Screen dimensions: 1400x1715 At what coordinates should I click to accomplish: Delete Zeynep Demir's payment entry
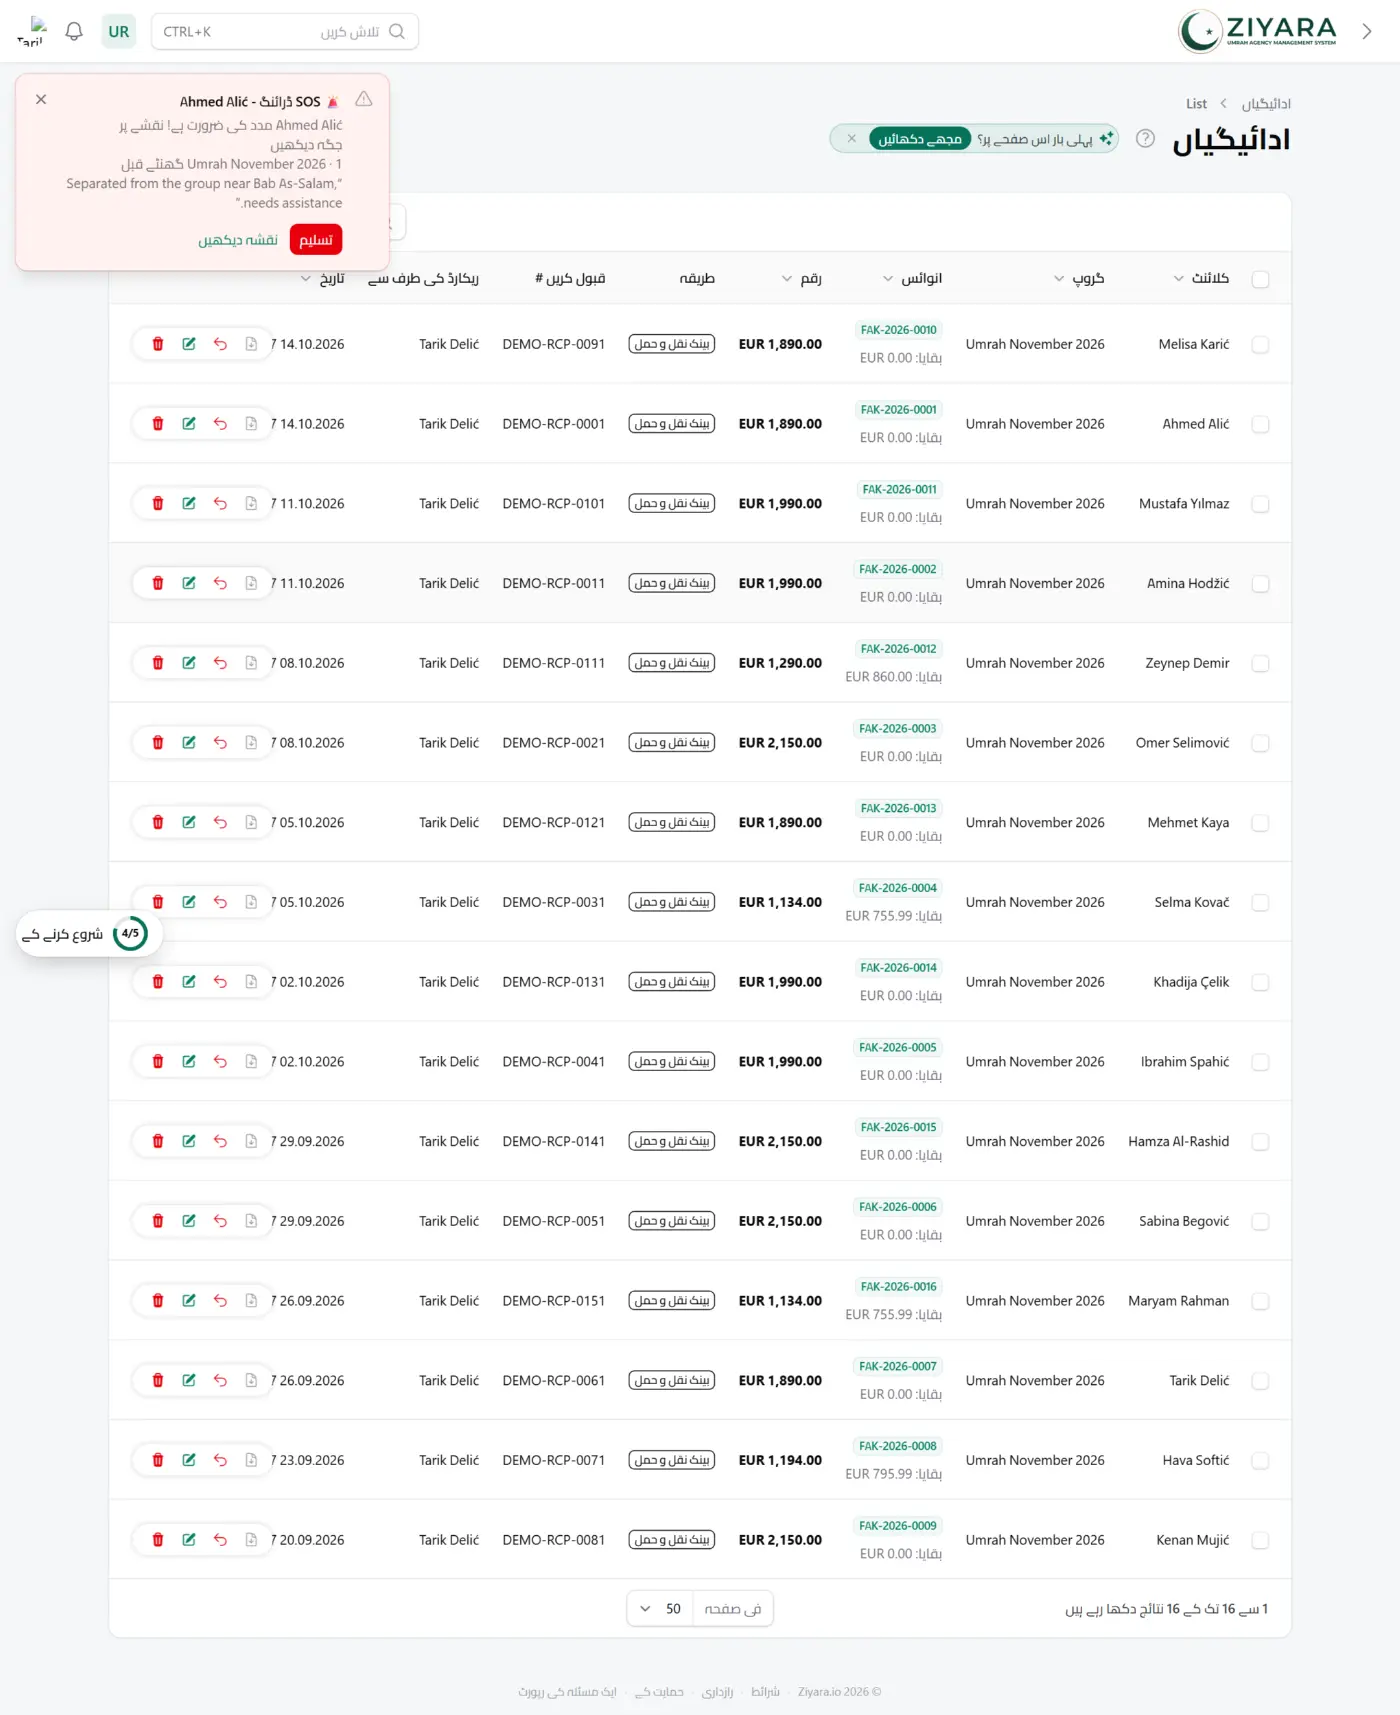[158, 663]
